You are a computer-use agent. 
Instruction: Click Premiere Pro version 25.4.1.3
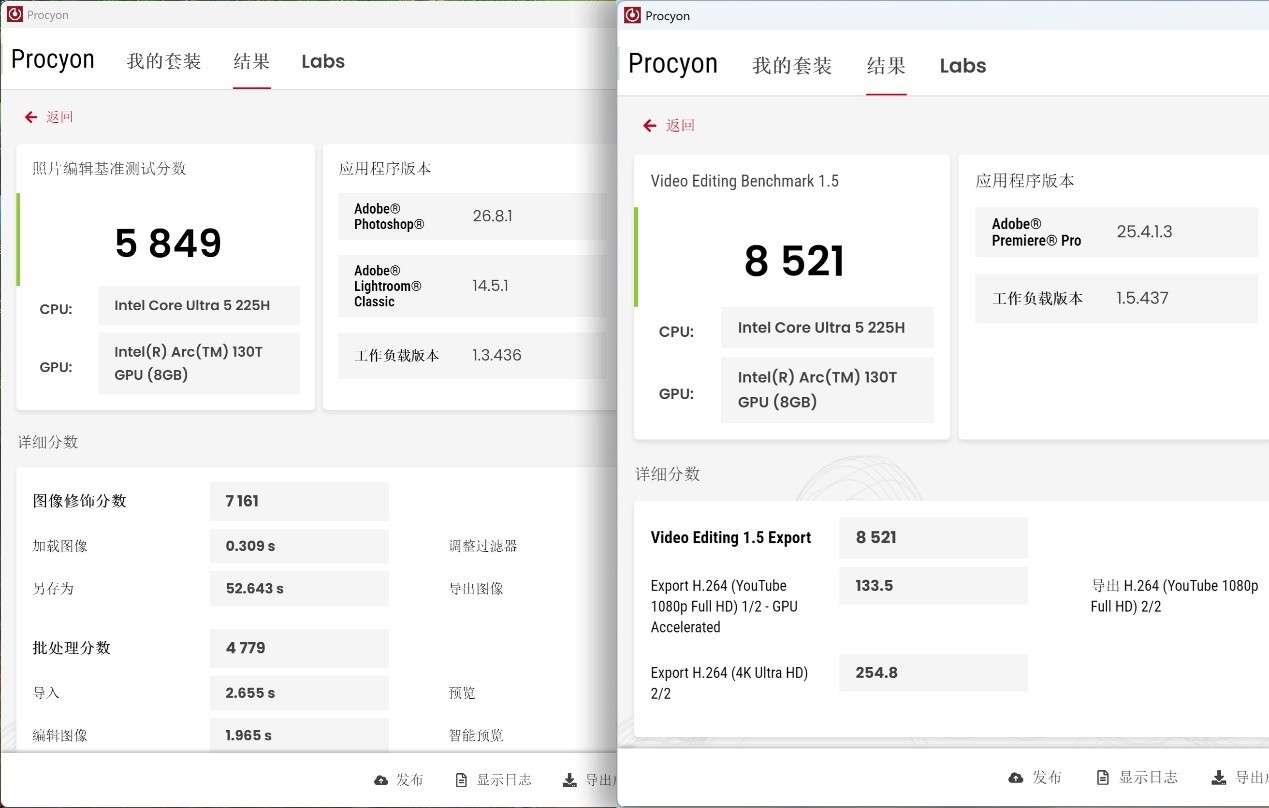[x=1144, y=232]
